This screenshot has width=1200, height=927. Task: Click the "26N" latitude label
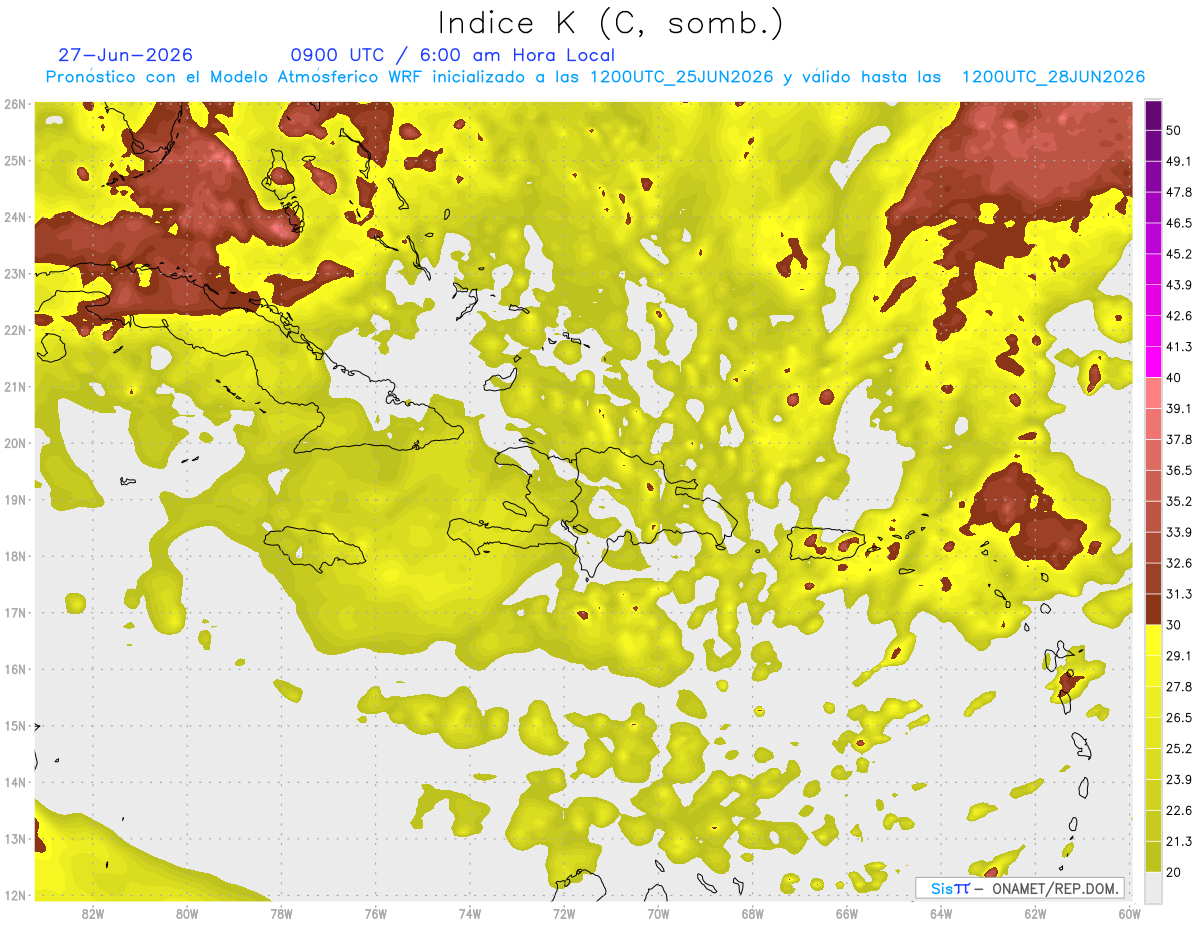[x=15, y=104]
